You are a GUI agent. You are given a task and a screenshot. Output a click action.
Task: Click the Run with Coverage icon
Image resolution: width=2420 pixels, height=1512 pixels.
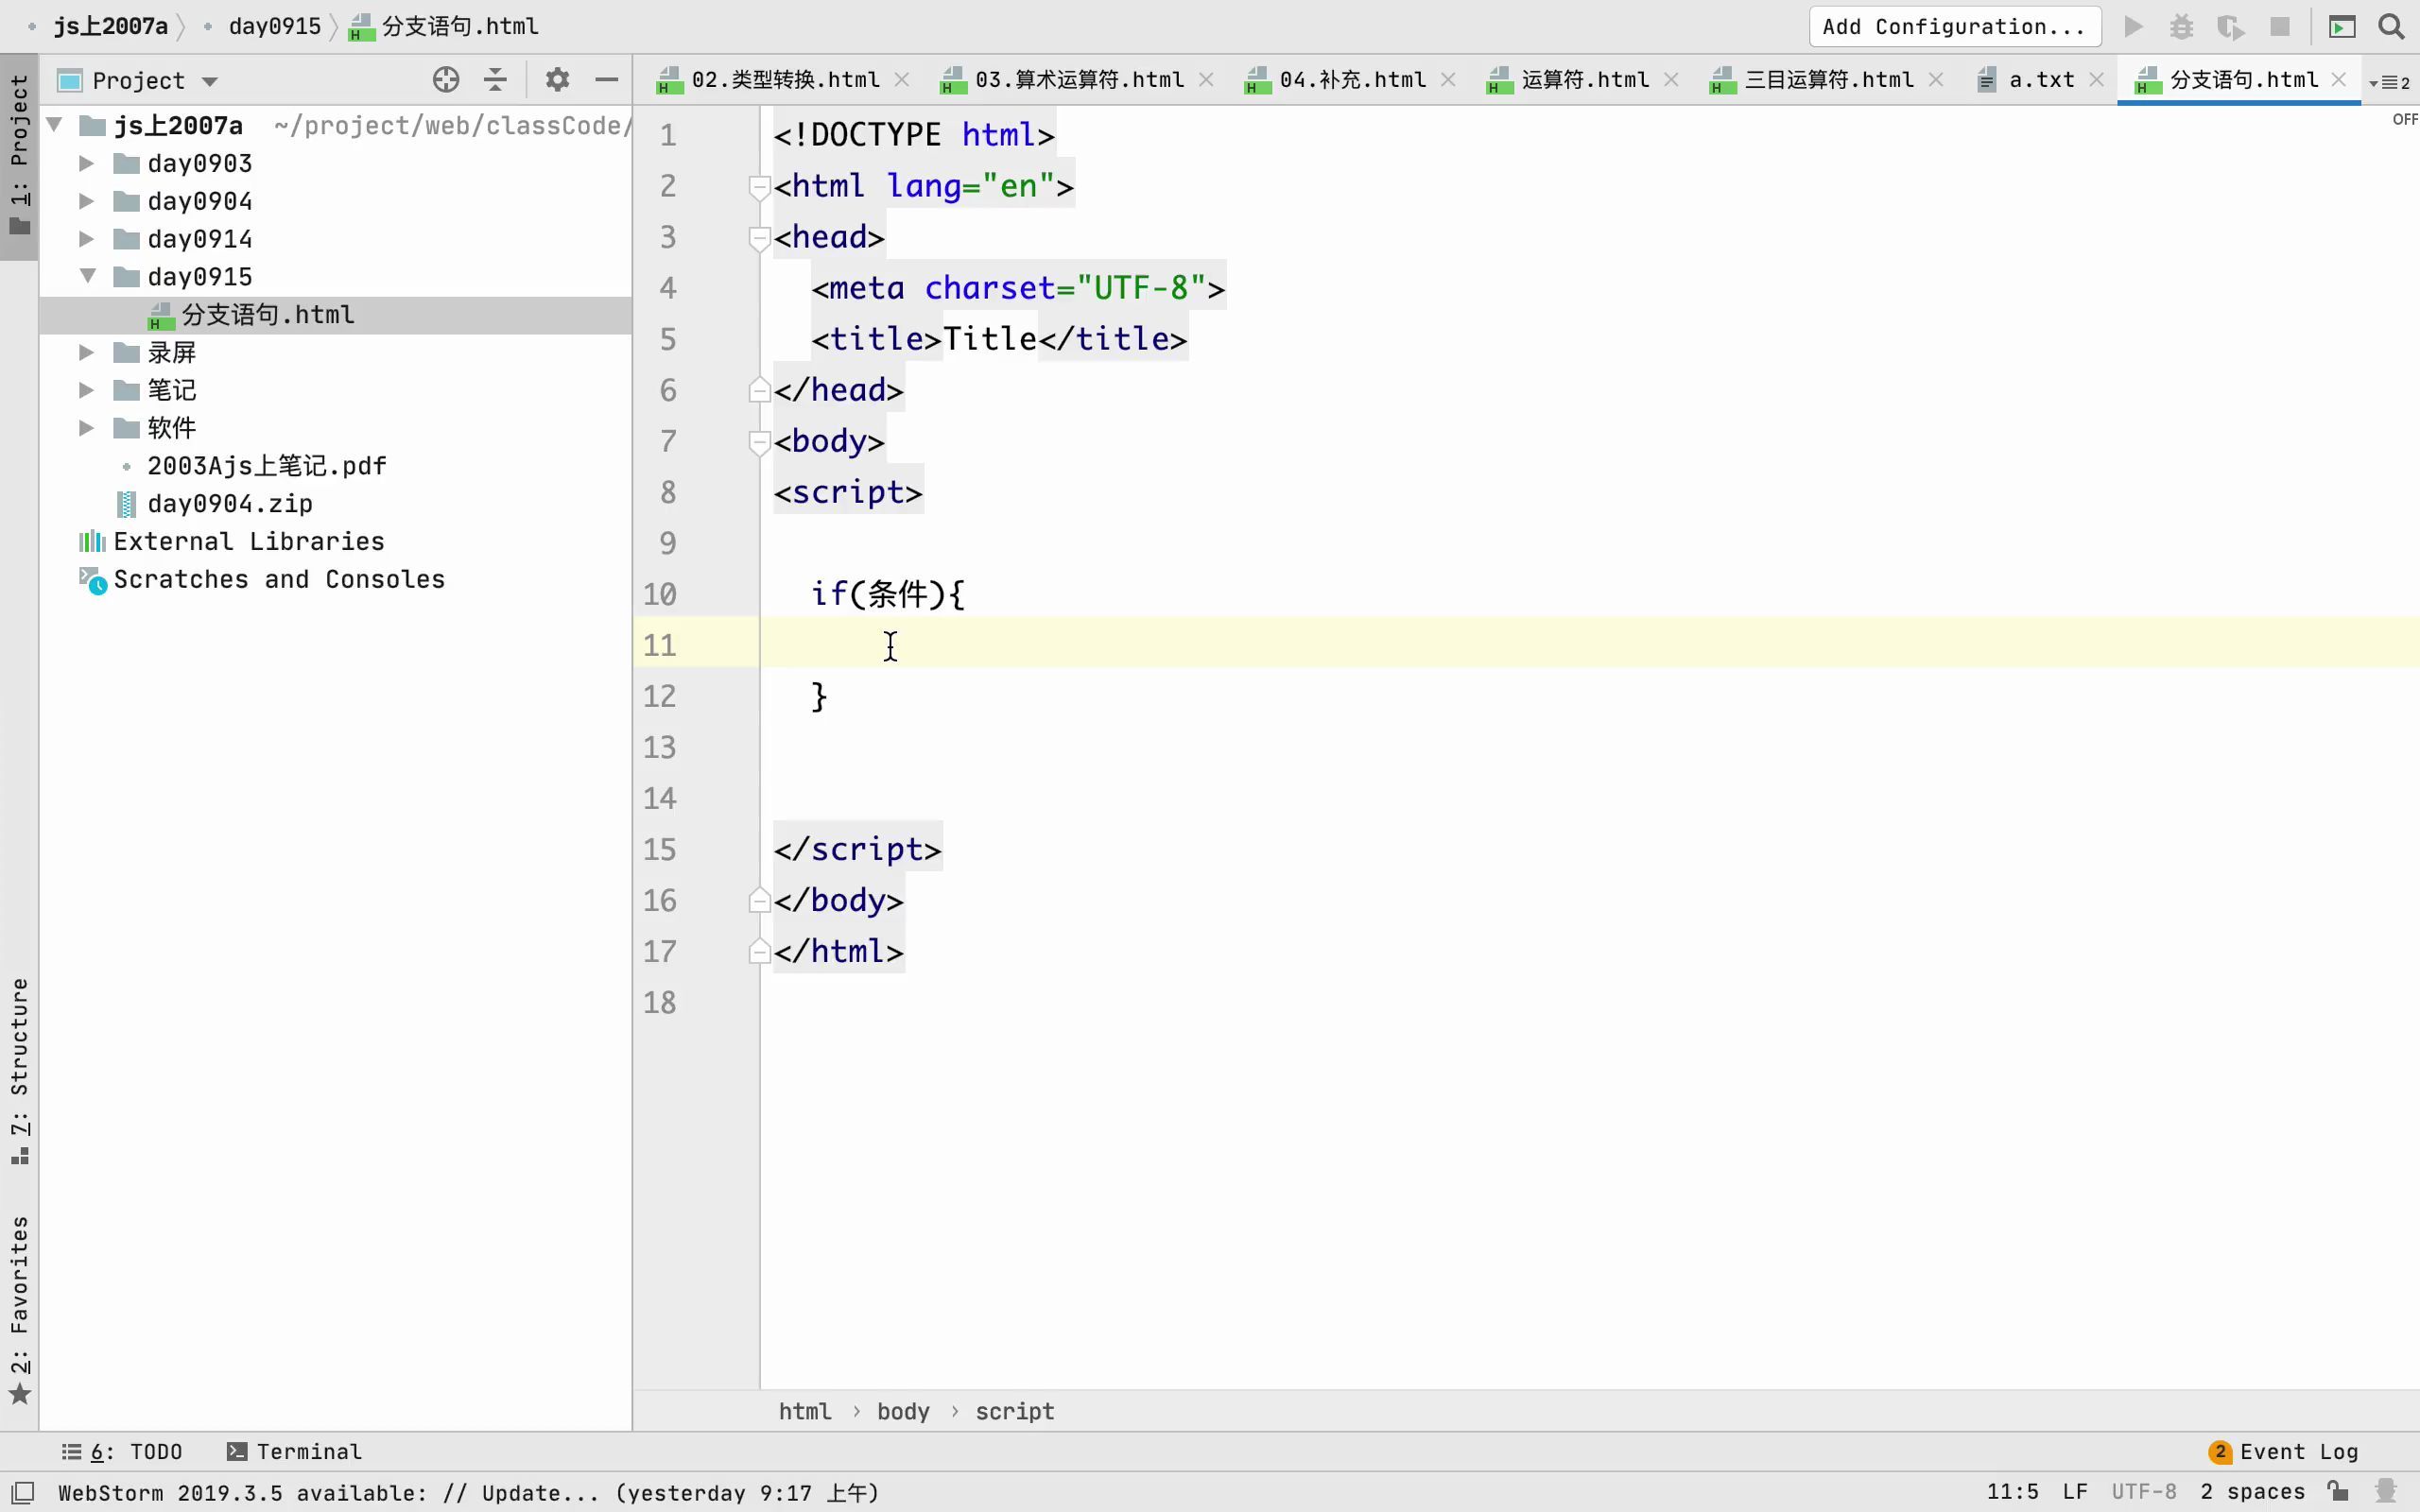pos(2230,27)
